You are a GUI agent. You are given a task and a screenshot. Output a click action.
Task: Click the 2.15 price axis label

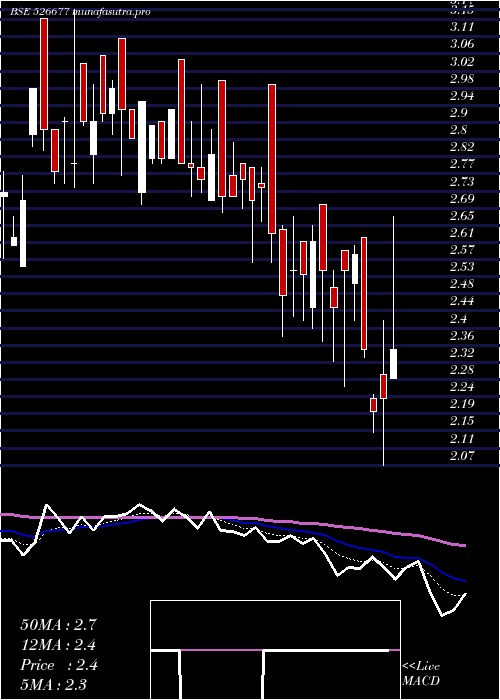462,421
